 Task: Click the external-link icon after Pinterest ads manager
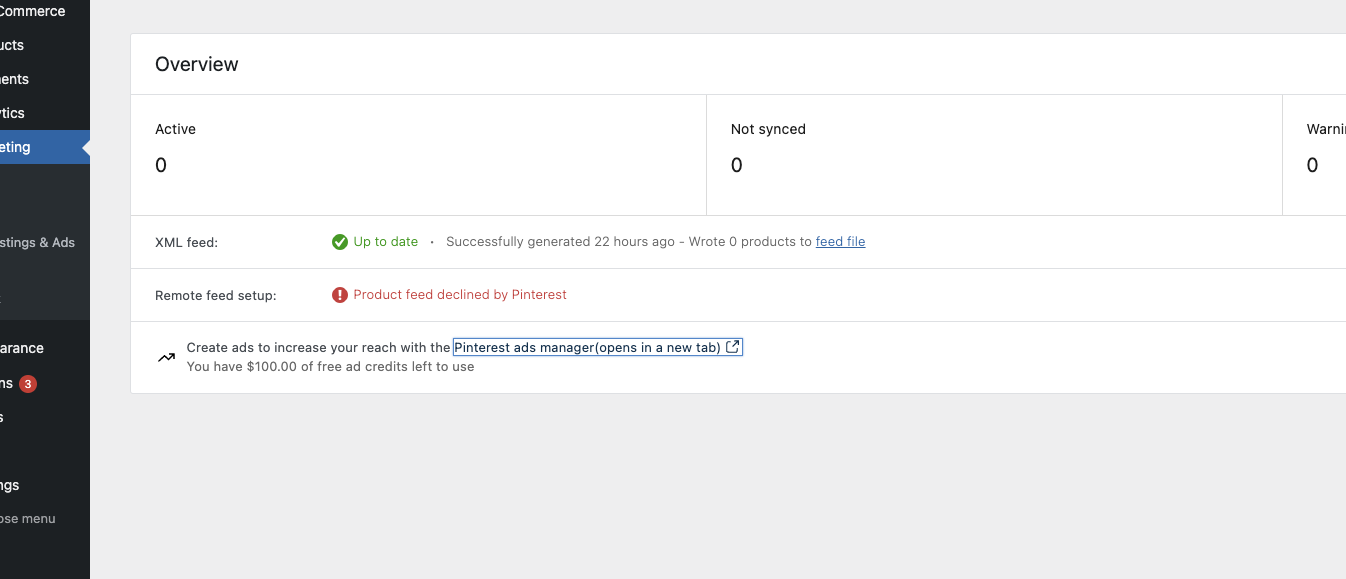733,346
